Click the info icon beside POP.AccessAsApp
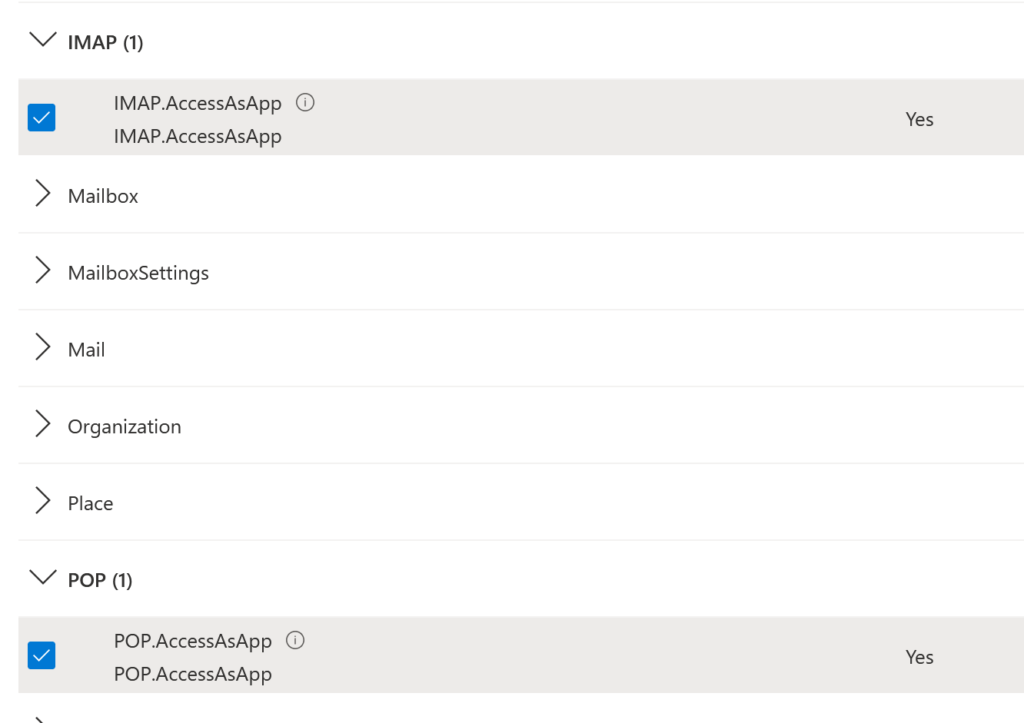The image size is (1024, 723). click(x=296, y=640)
